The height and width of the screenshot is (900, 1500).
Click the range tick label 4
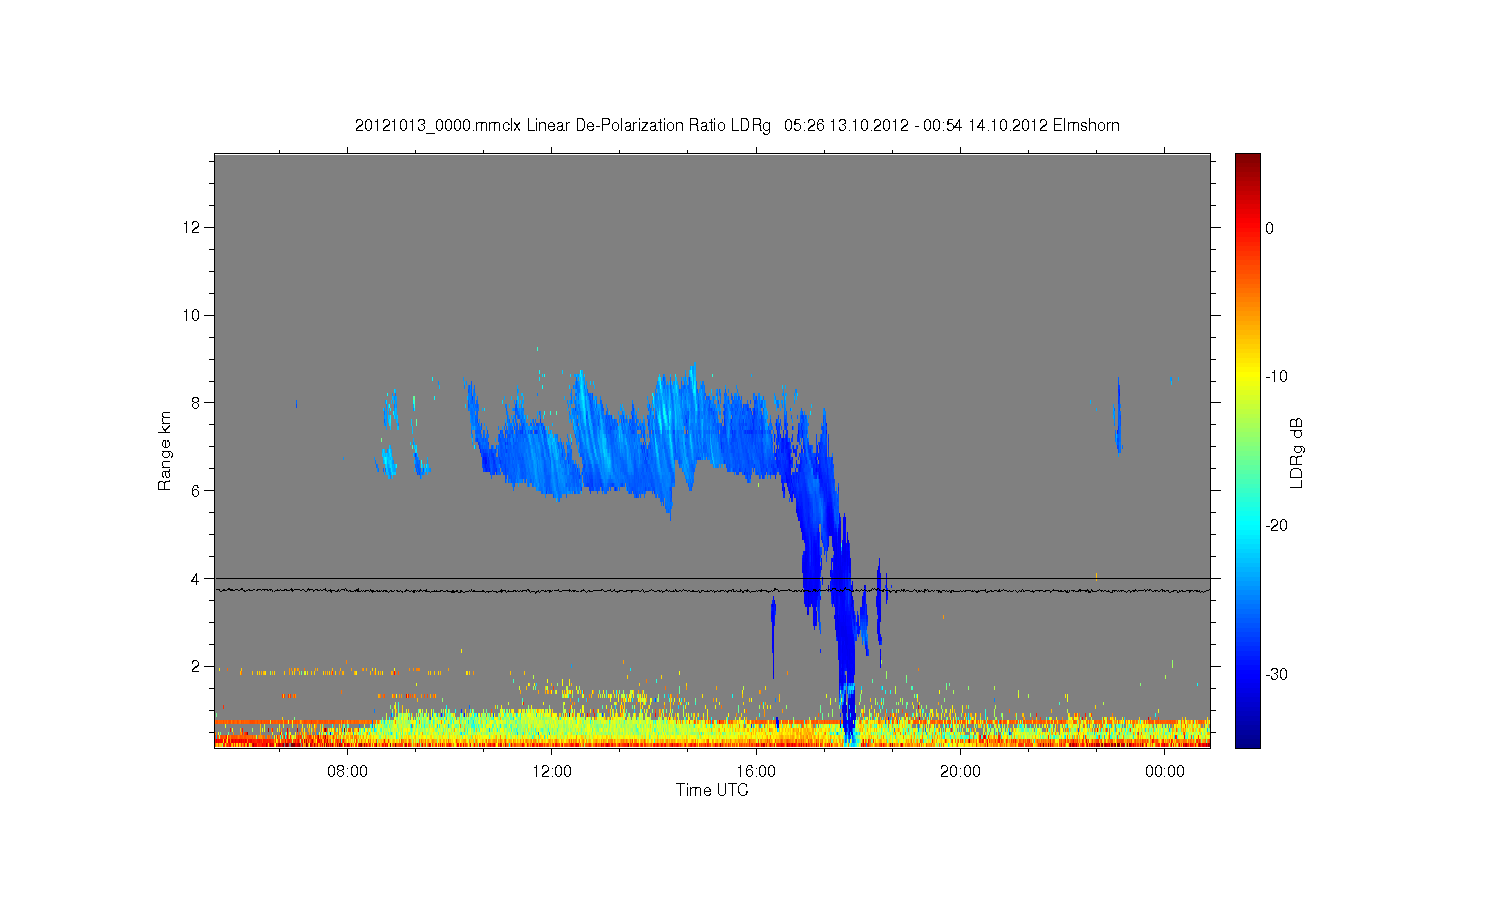coord(197,578)
